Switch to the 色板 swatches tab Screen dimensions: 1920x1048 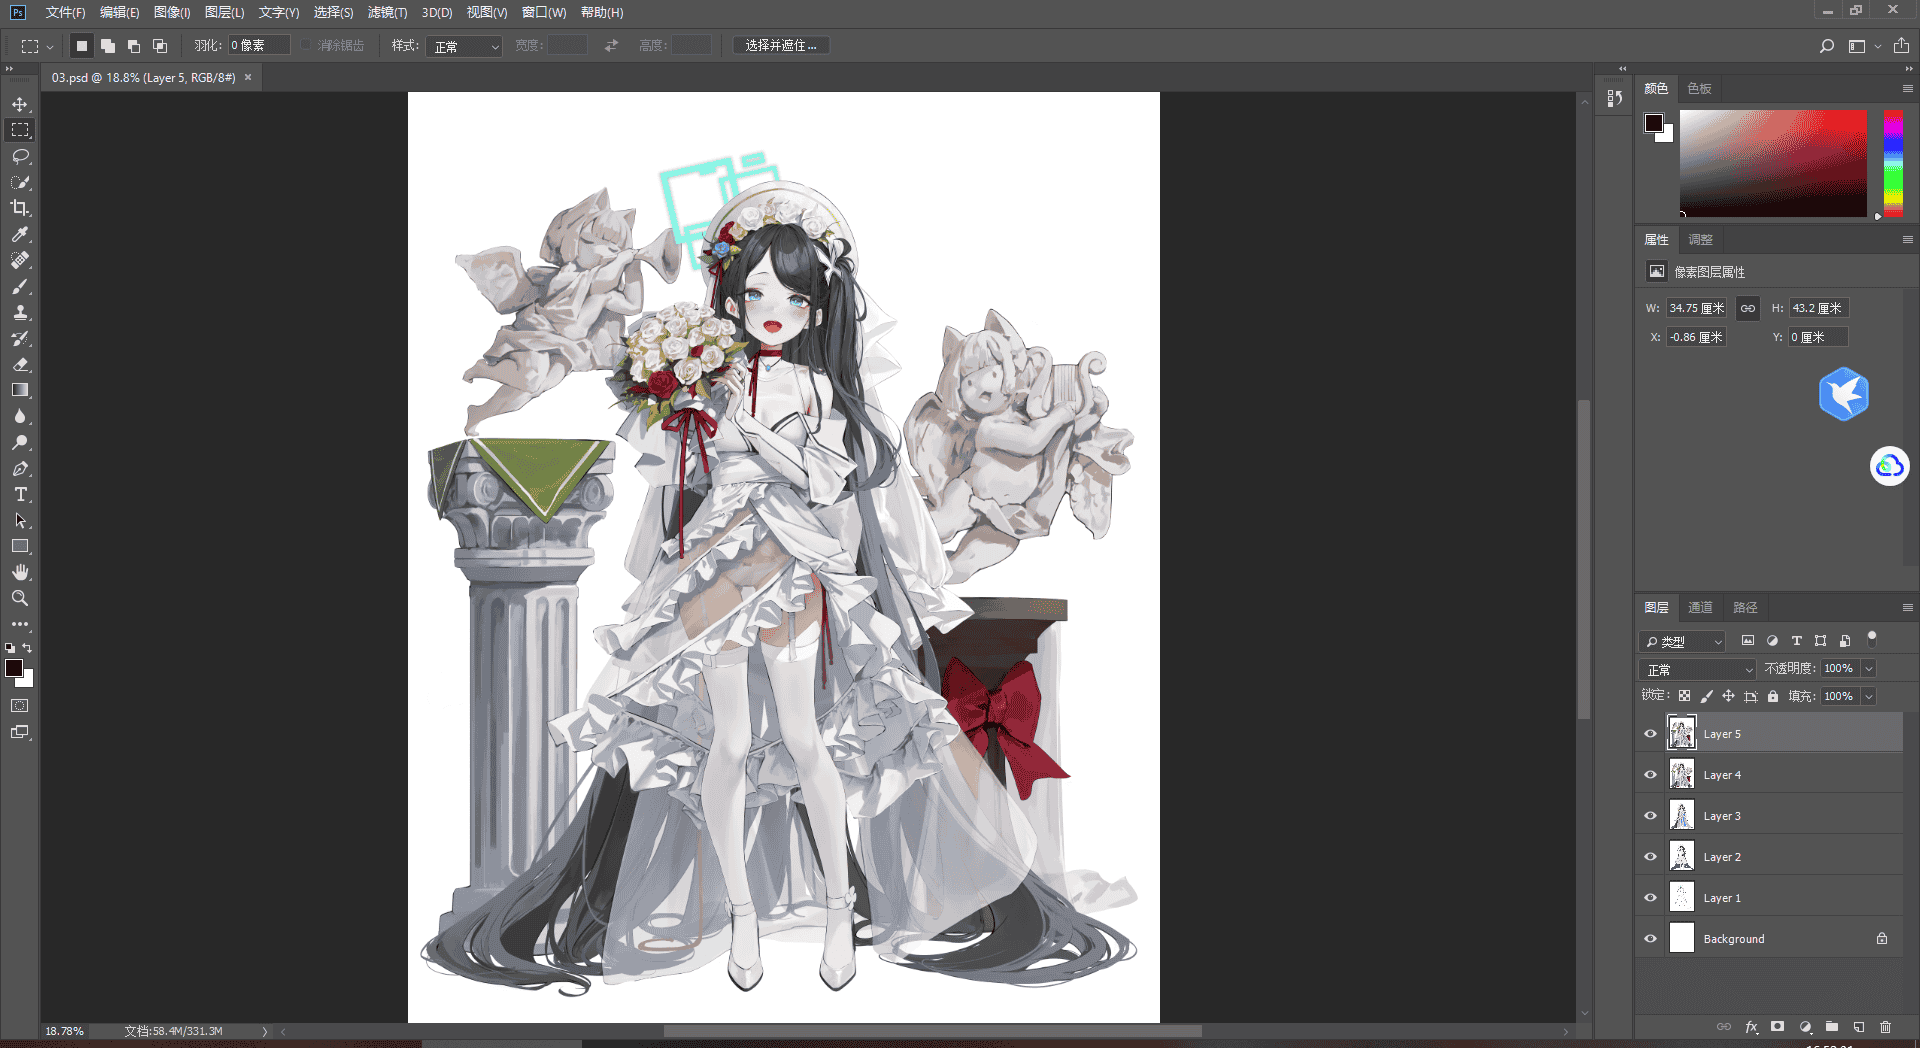coord(1699,88)
